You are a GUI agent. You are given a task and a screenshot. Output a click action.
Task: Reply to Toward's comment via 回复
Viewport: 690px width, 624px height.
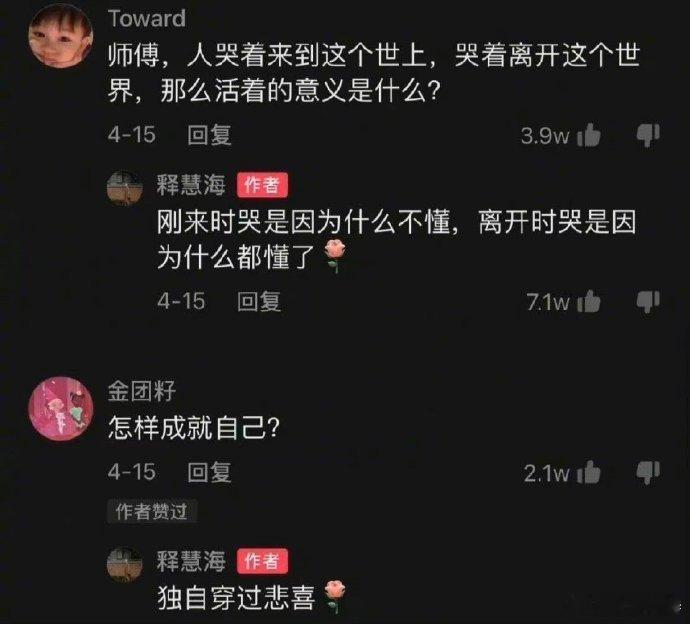pyautogui.click(x=209, y=135)
